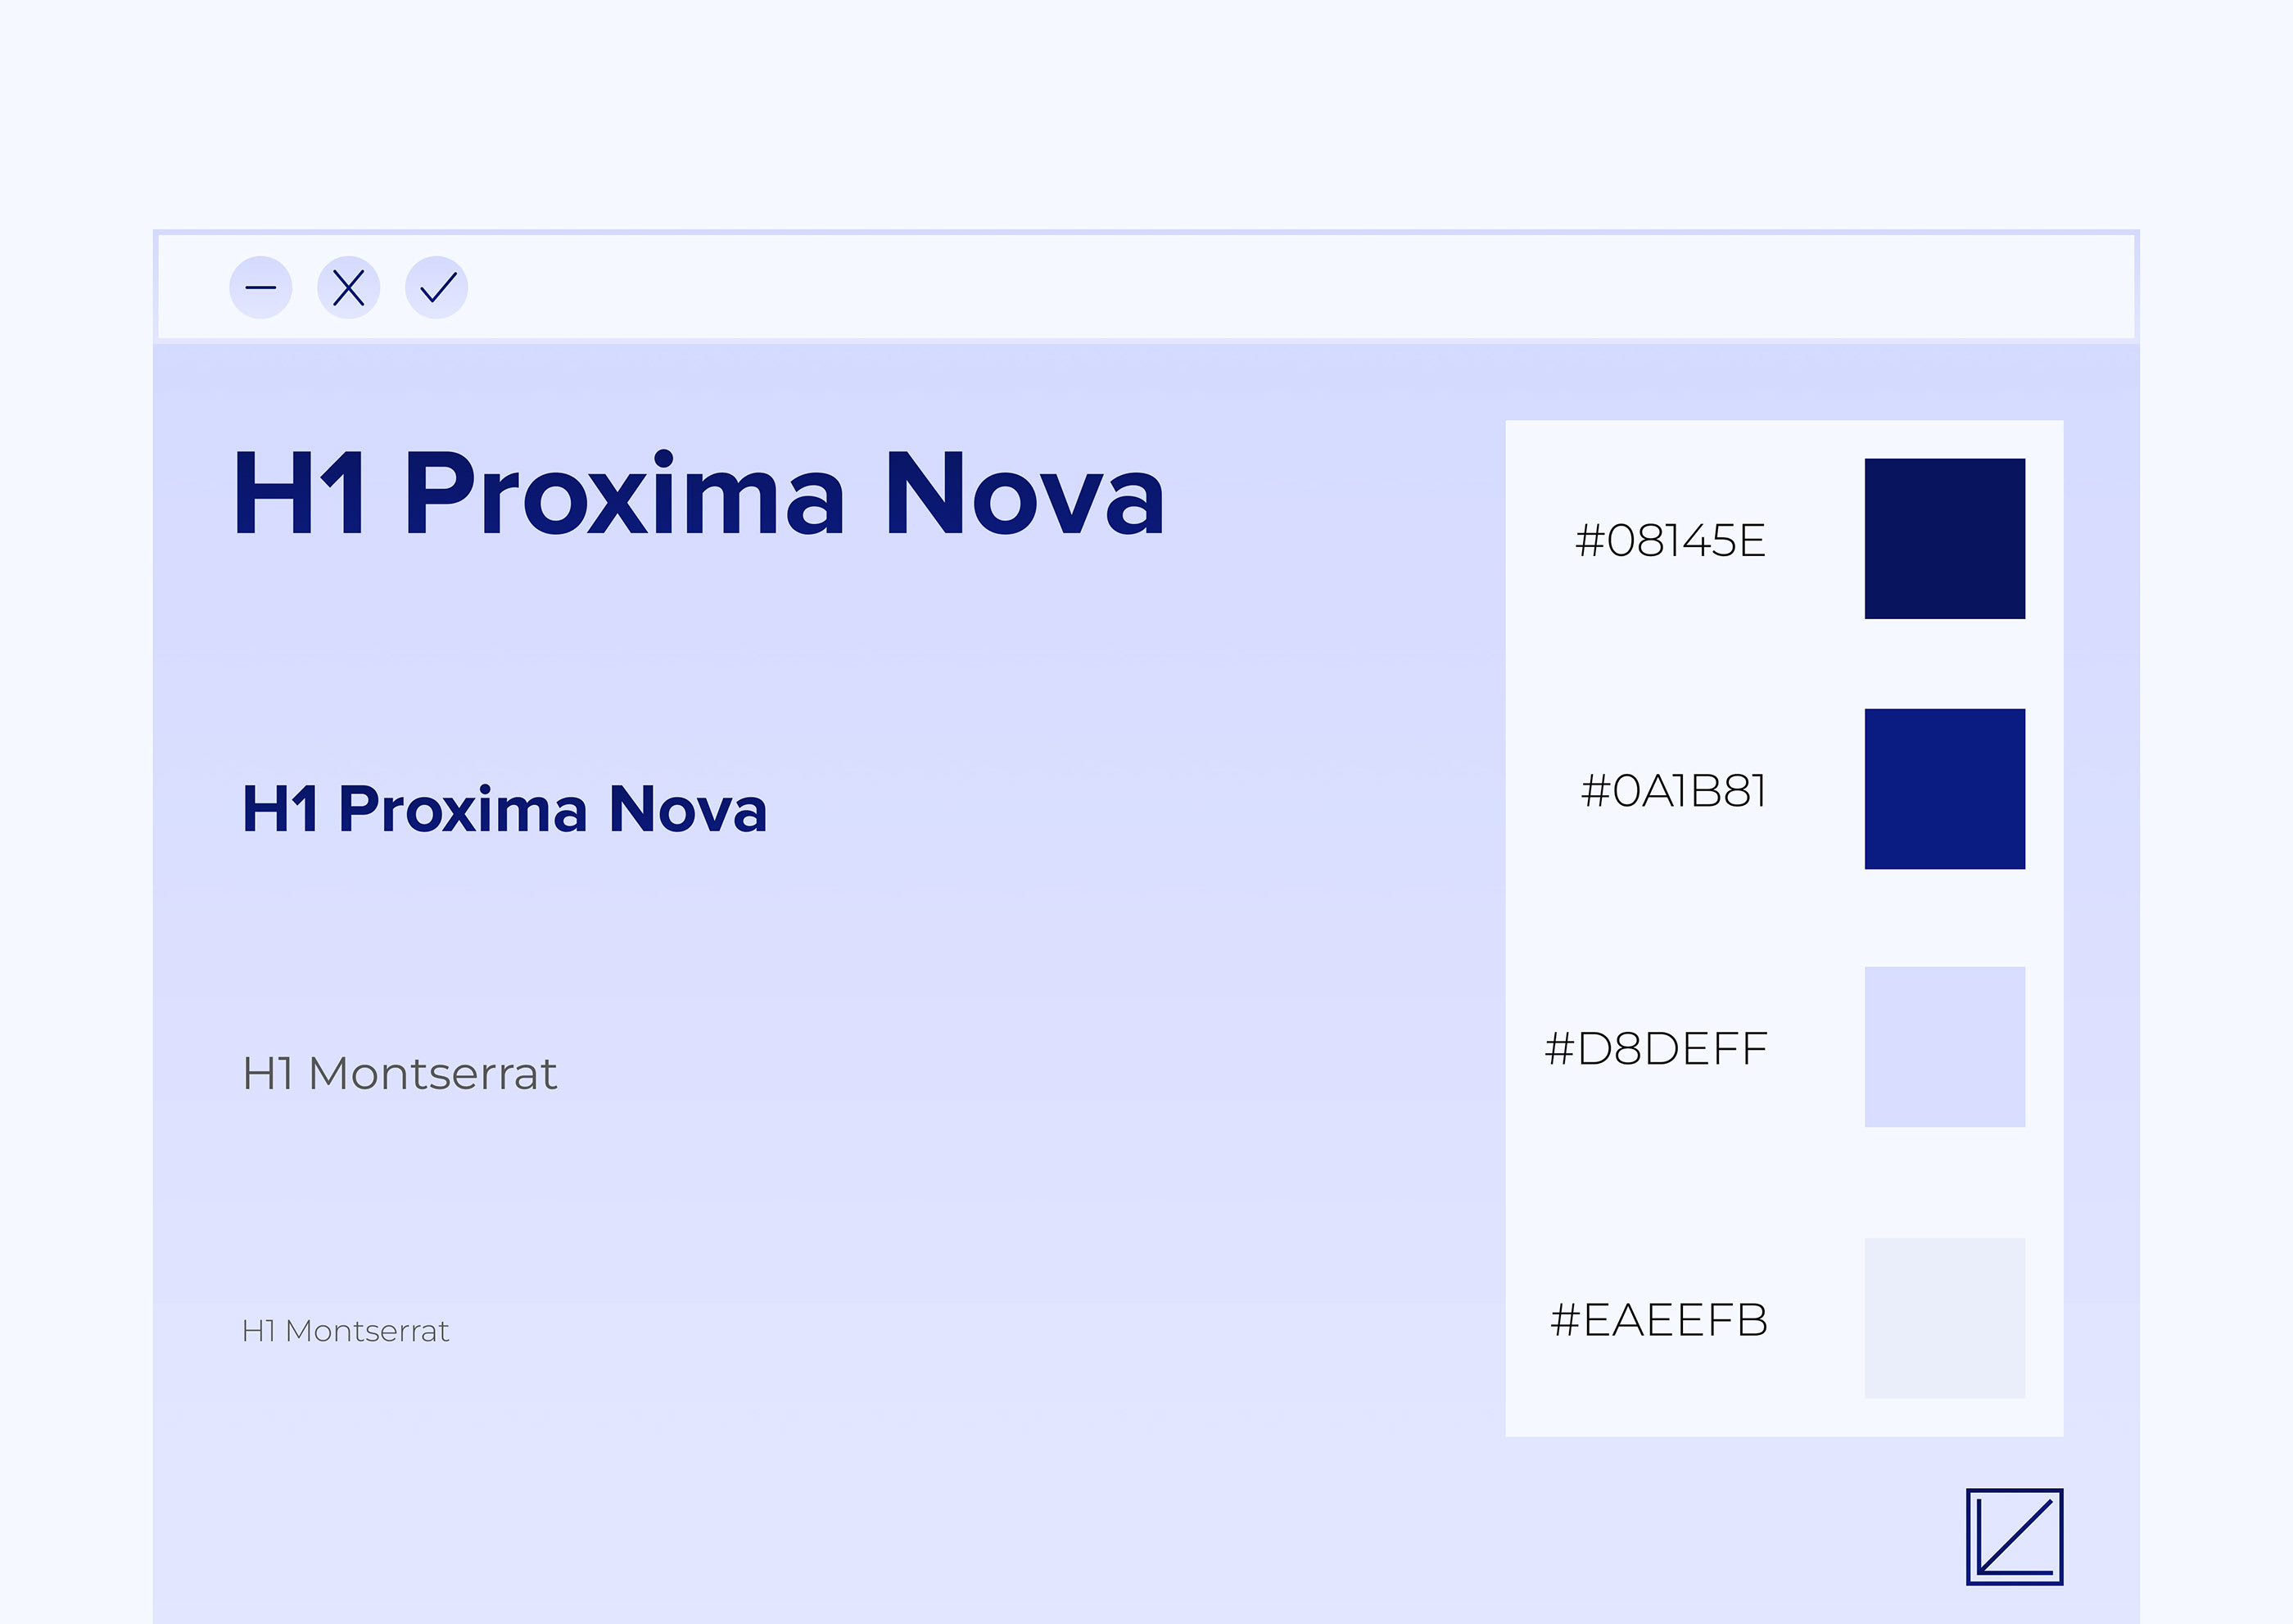Click "Nova" in the medium bold heading
2293x1624 pixels.
click(688, 809)
